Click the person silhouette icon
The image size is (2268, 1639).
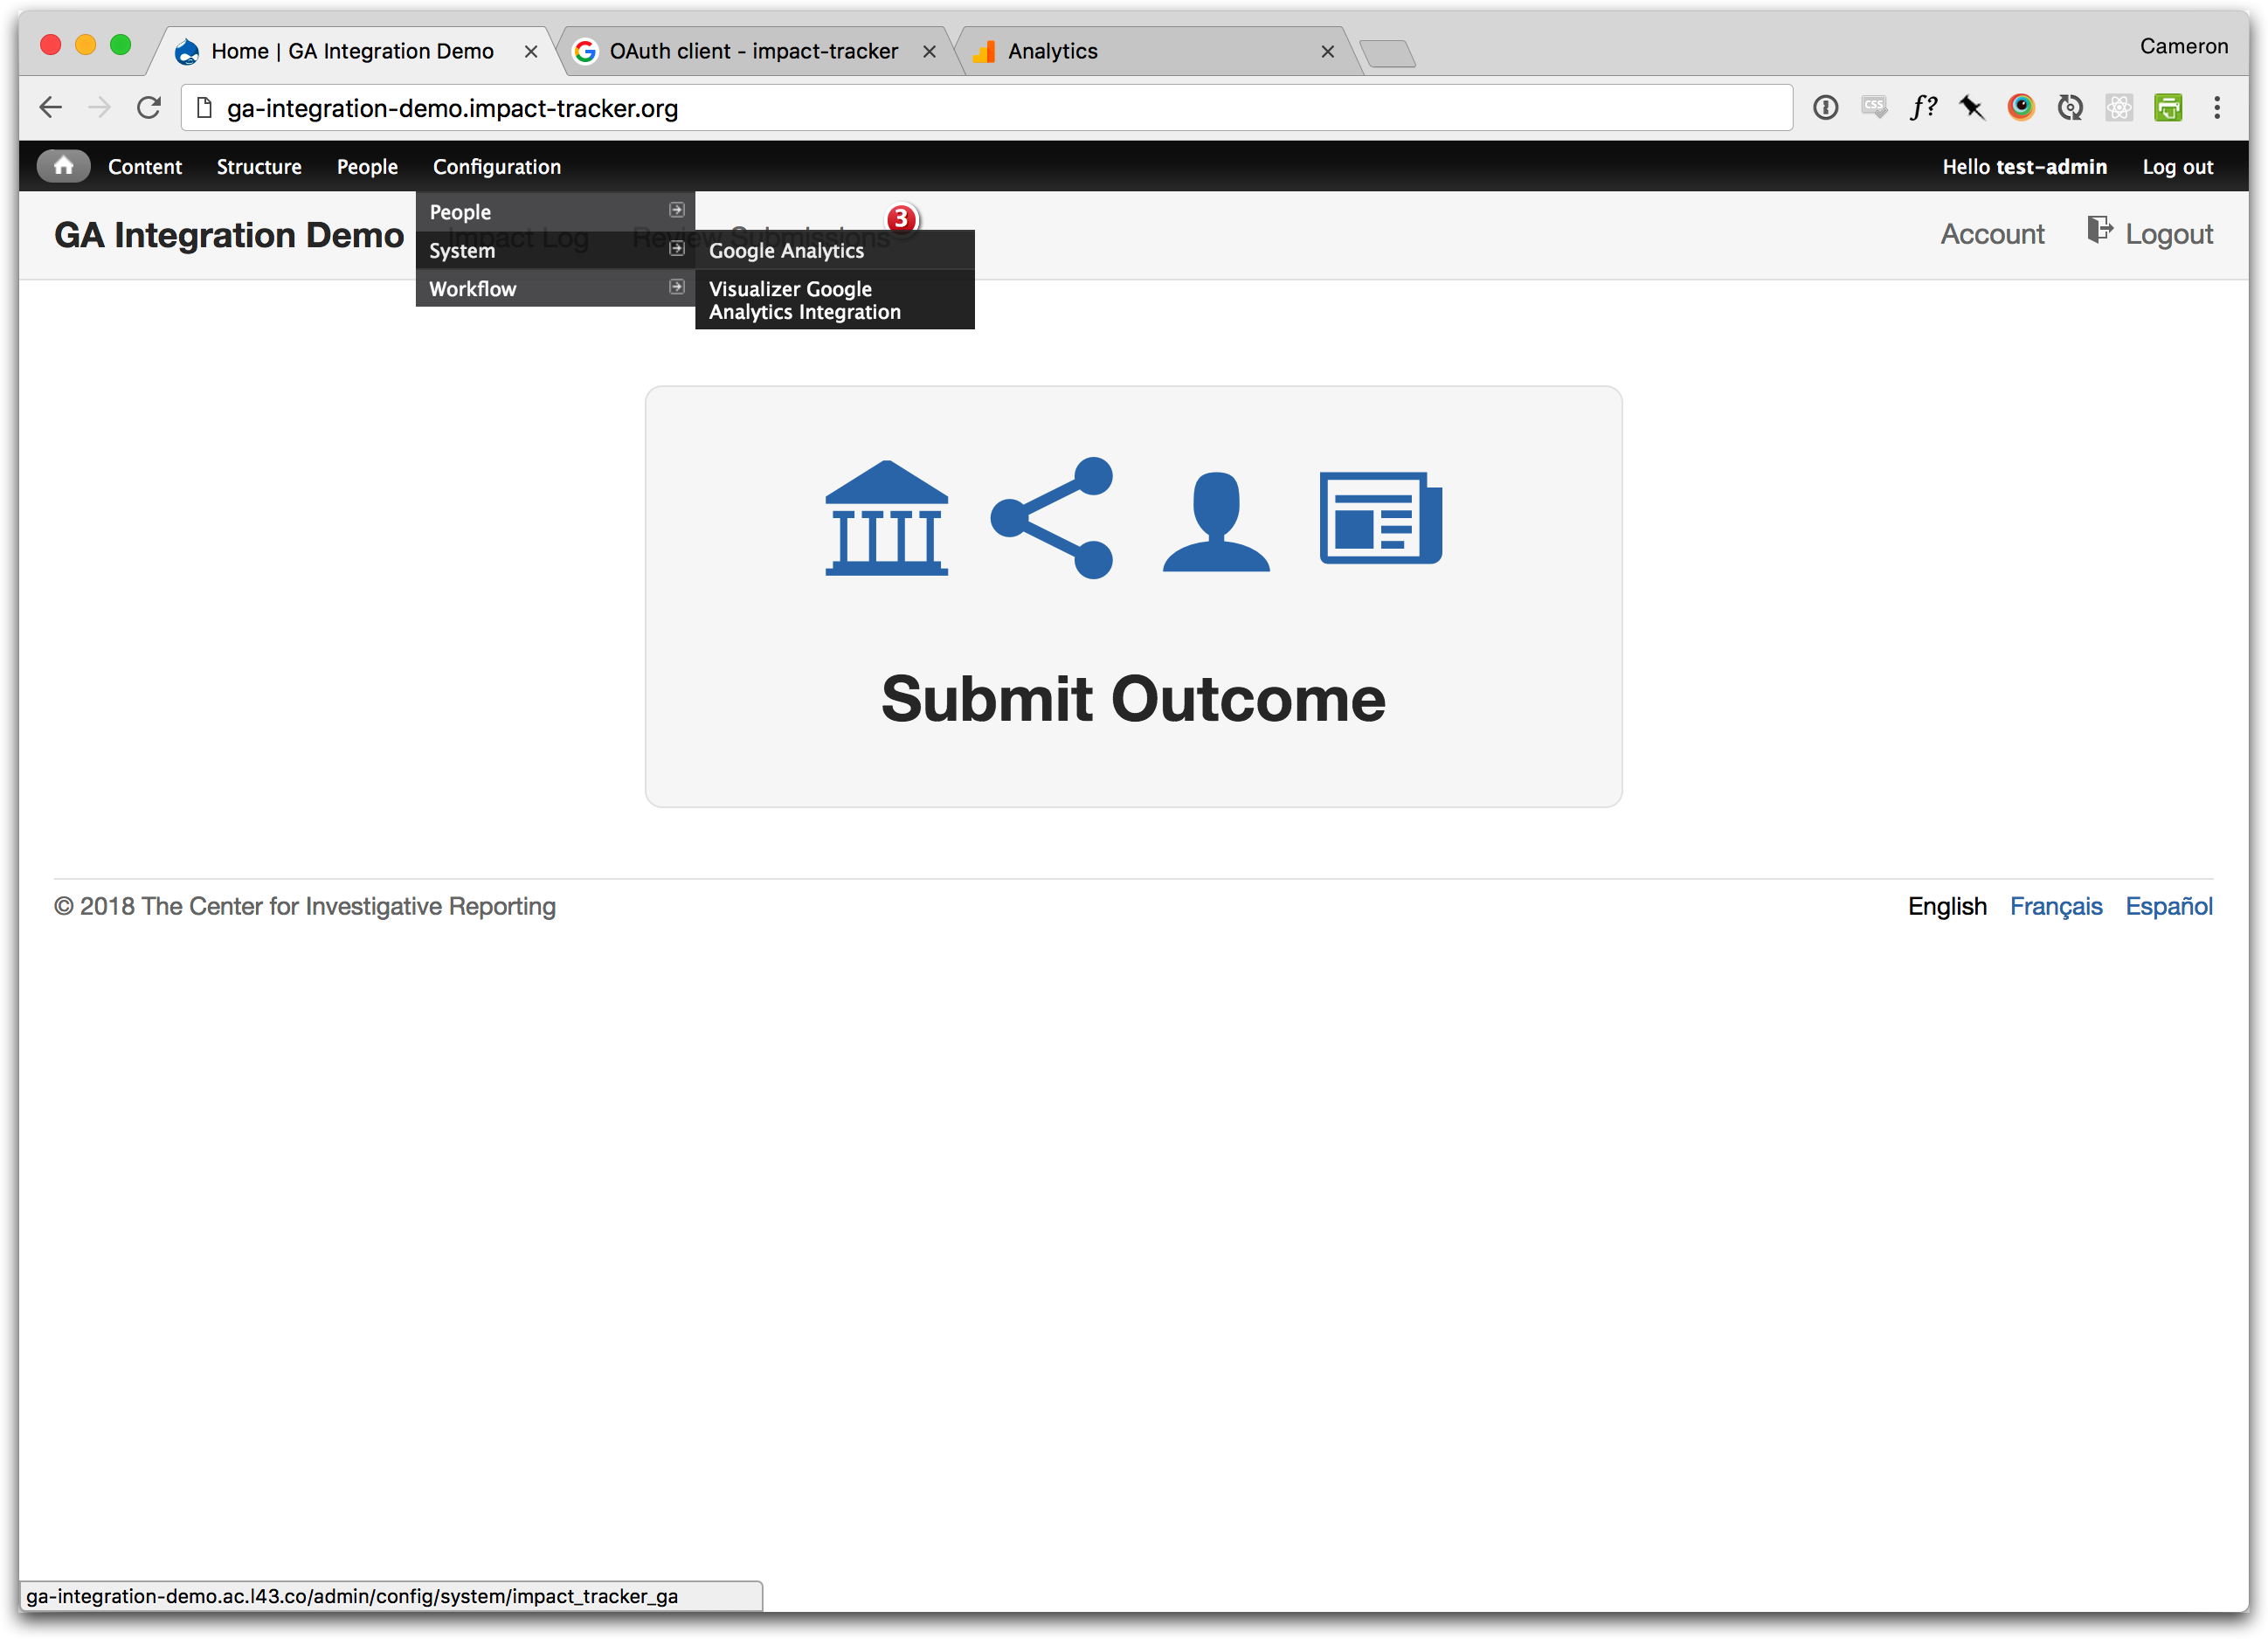click(1216, 522)
